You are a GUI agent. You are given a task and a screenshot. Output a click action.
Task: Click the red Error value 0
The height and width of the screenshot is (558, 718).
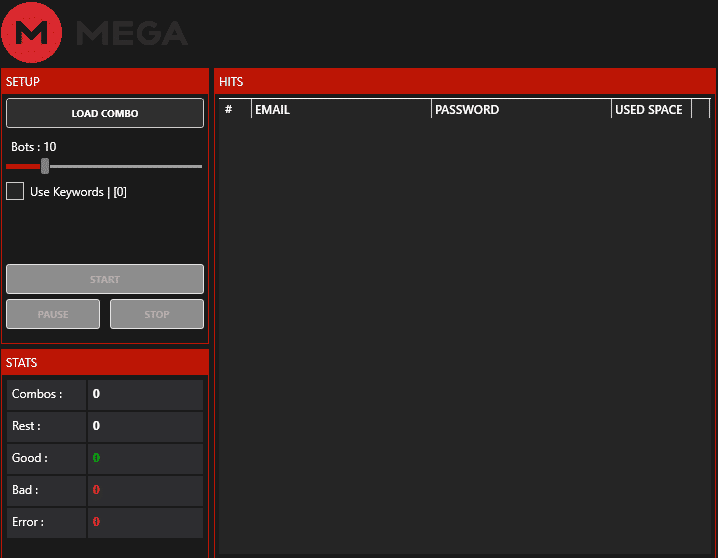click(x=96, y=522)
